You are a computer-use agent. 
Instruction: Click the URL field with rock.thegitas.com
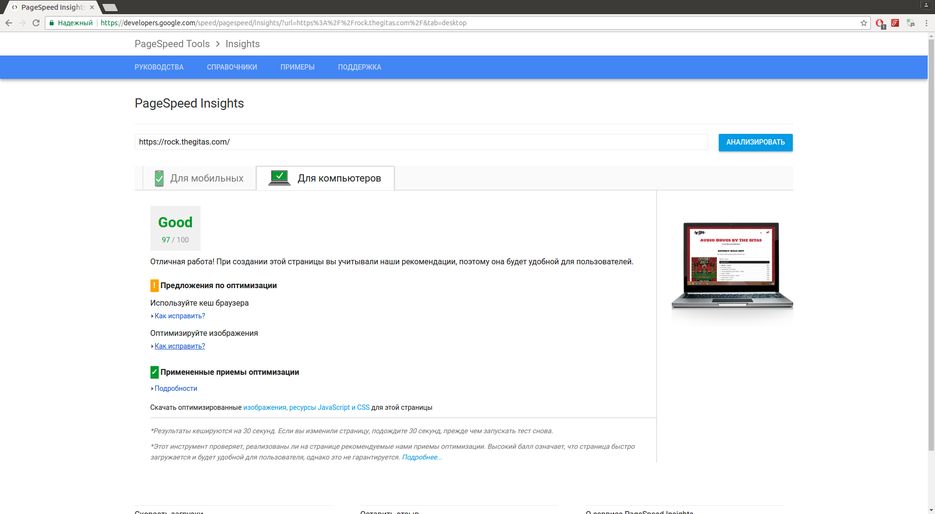(421, 142)
